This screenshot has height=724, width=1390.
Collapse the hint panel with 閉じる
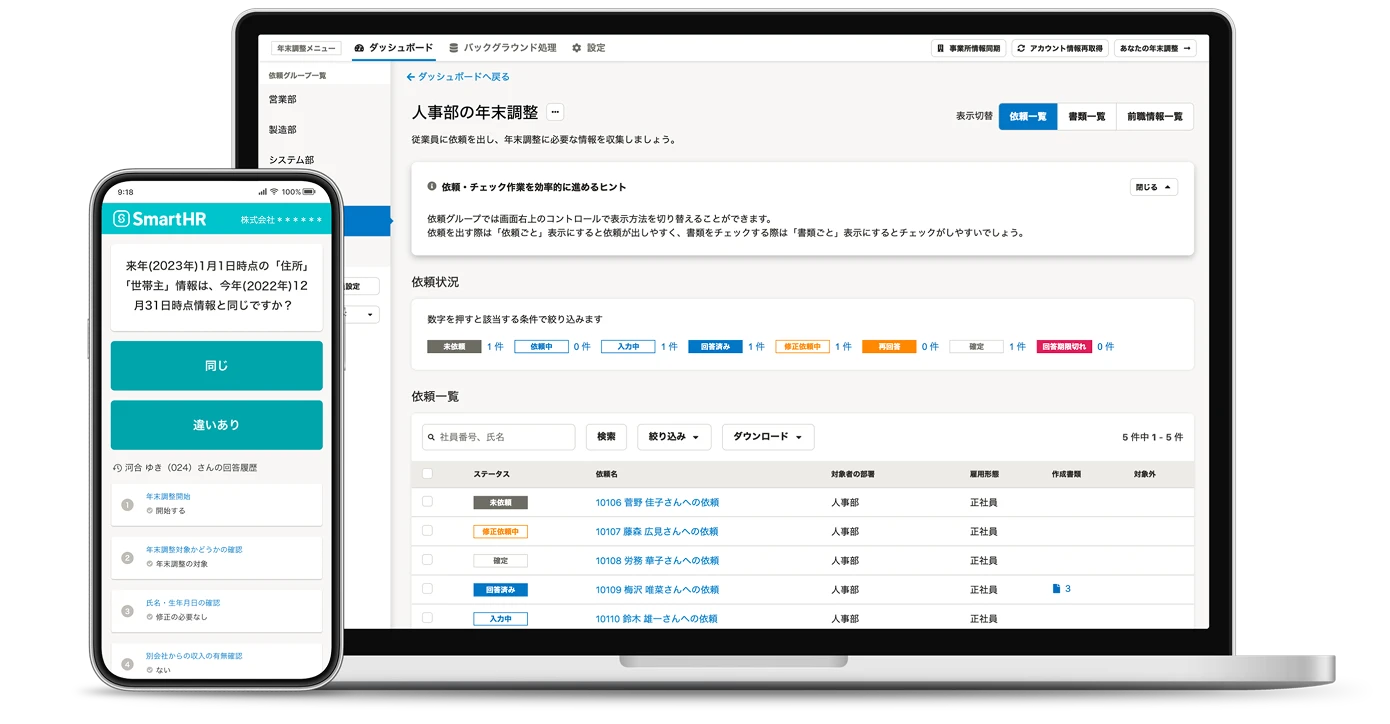(1154, 187)
